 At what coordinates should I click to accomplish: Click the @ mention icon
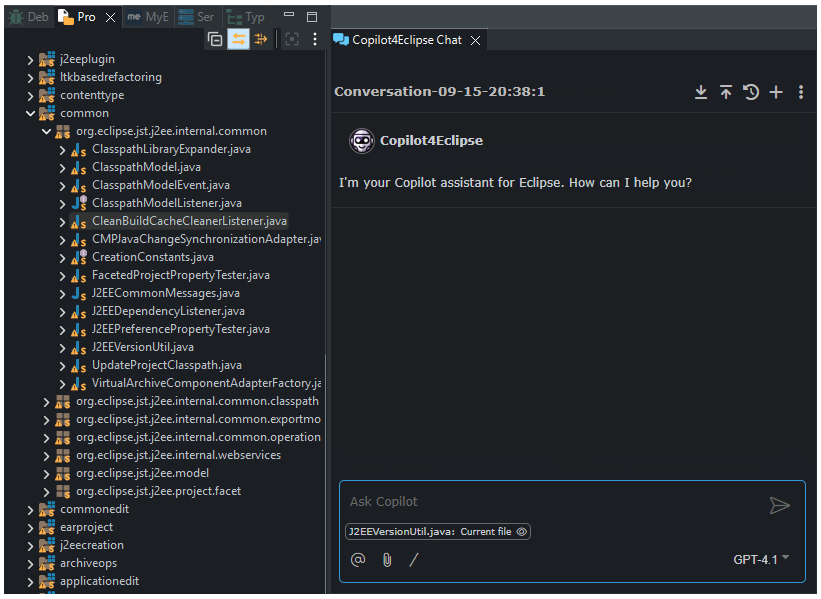(358, 560)
